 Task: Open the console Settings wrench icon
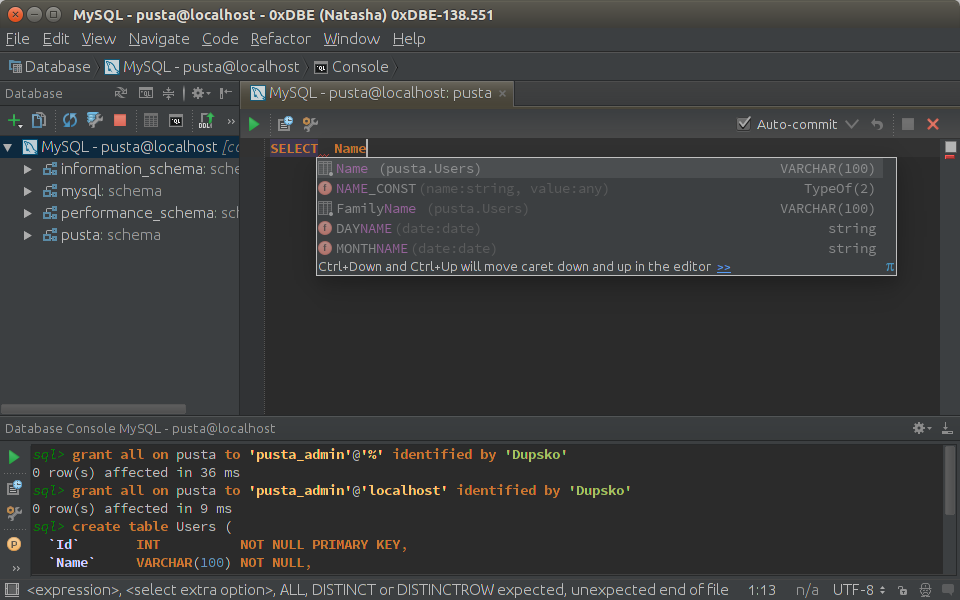(310, 124)
